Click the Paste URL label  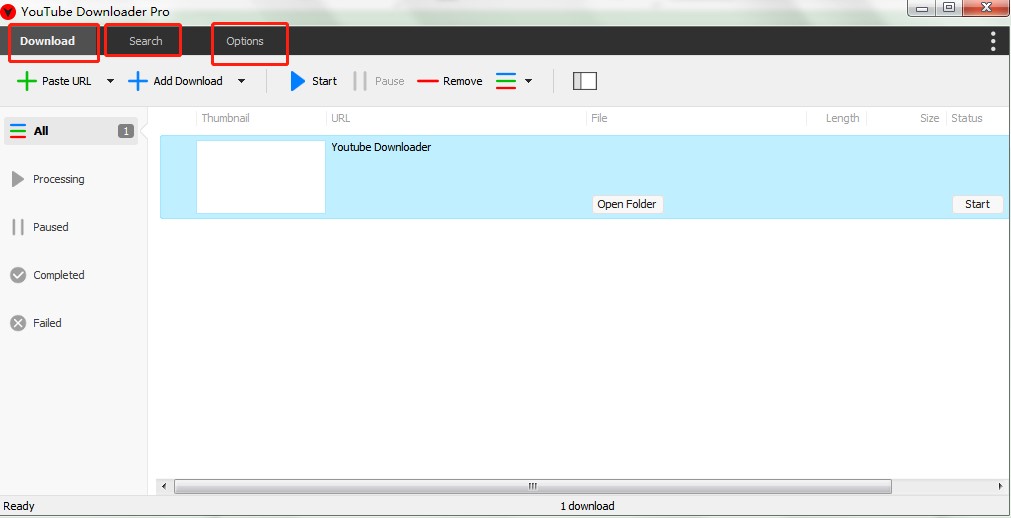click(66, 81)
